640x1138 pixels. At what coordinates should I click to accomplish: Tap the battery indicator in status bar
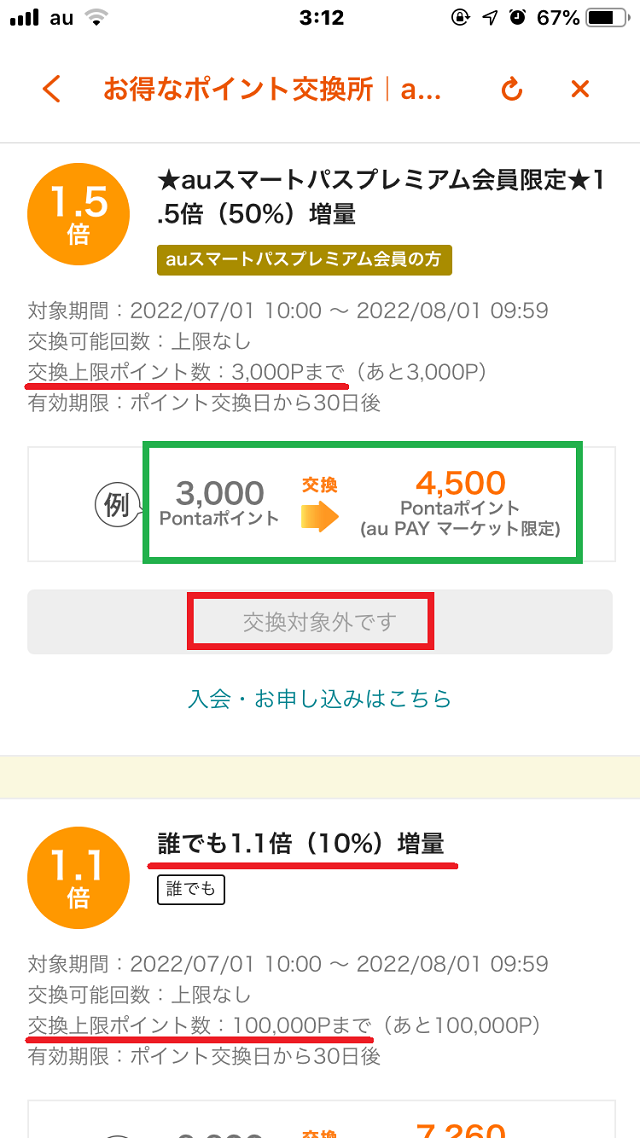pyautogui.click(x=605, y=18)
